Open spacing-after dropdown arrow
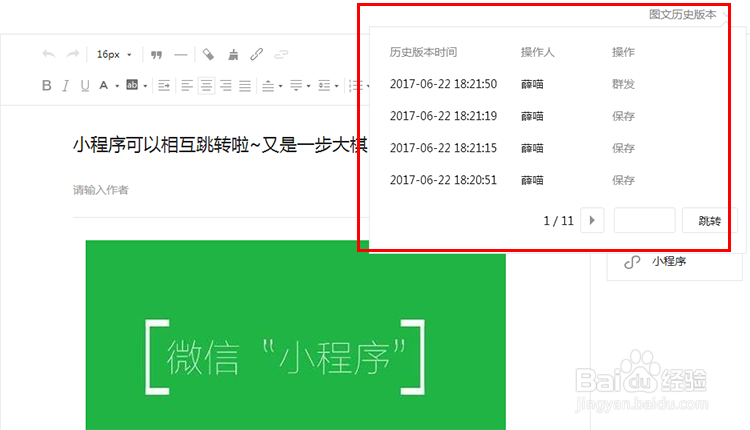The width and height of the screenshot is (750, 430). [x=309, y=86]
